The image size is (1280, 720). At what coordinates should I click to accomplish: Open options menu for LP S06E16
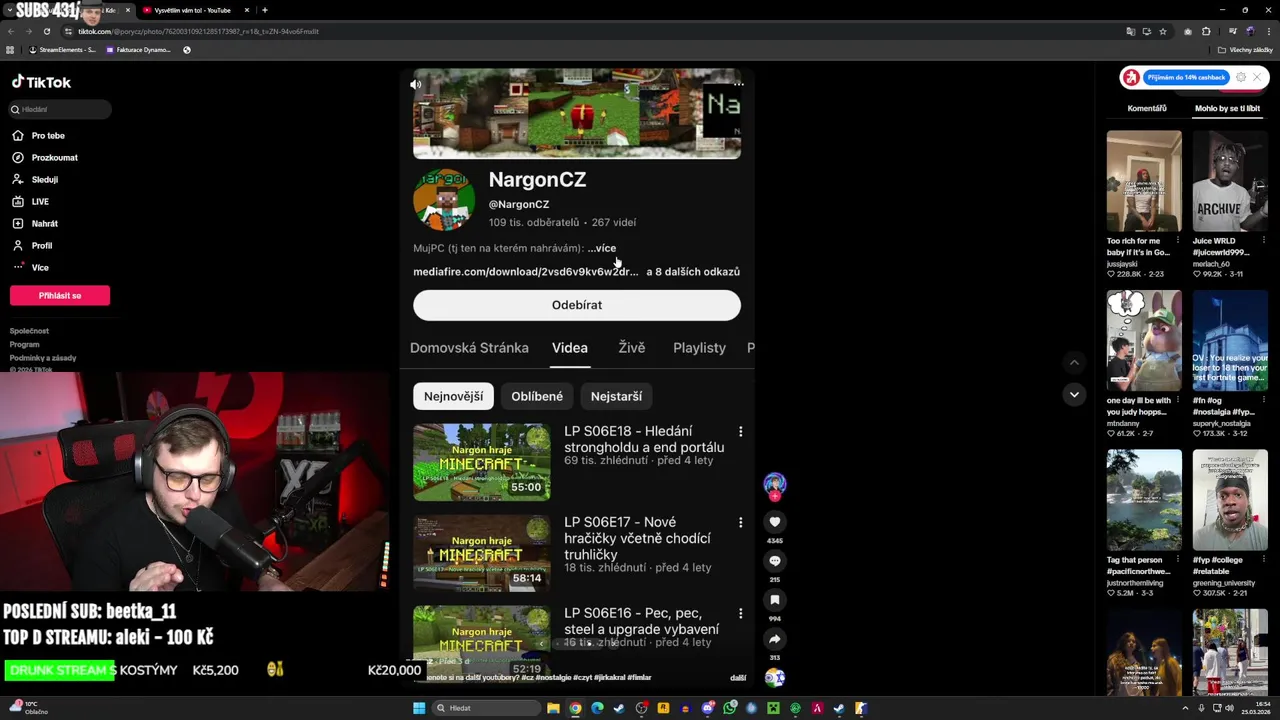[740, 614]
